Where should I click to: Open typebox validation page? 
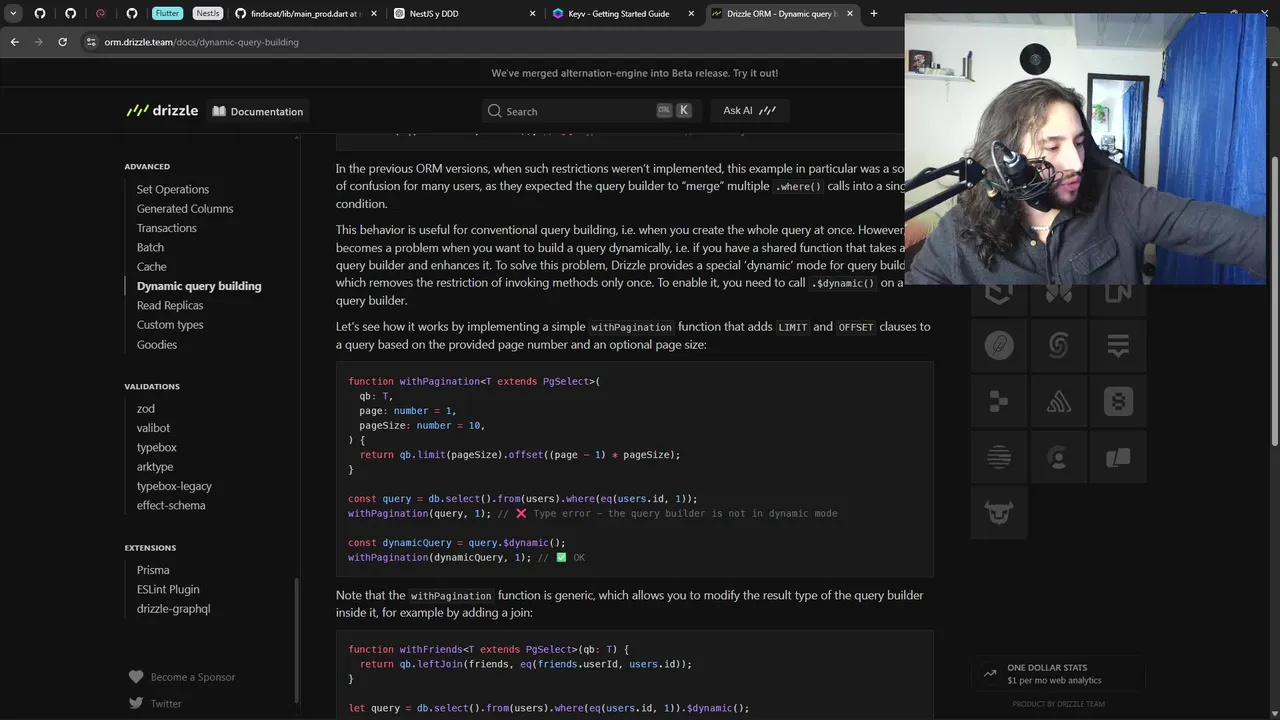(157, 447)
